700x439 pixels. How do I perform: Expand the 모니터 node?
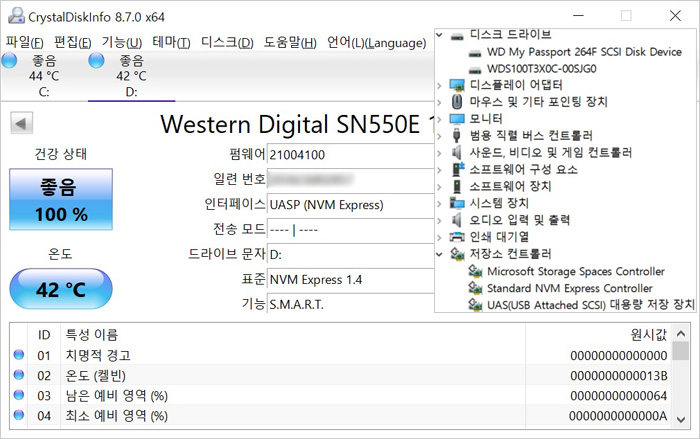pos(439,119)
